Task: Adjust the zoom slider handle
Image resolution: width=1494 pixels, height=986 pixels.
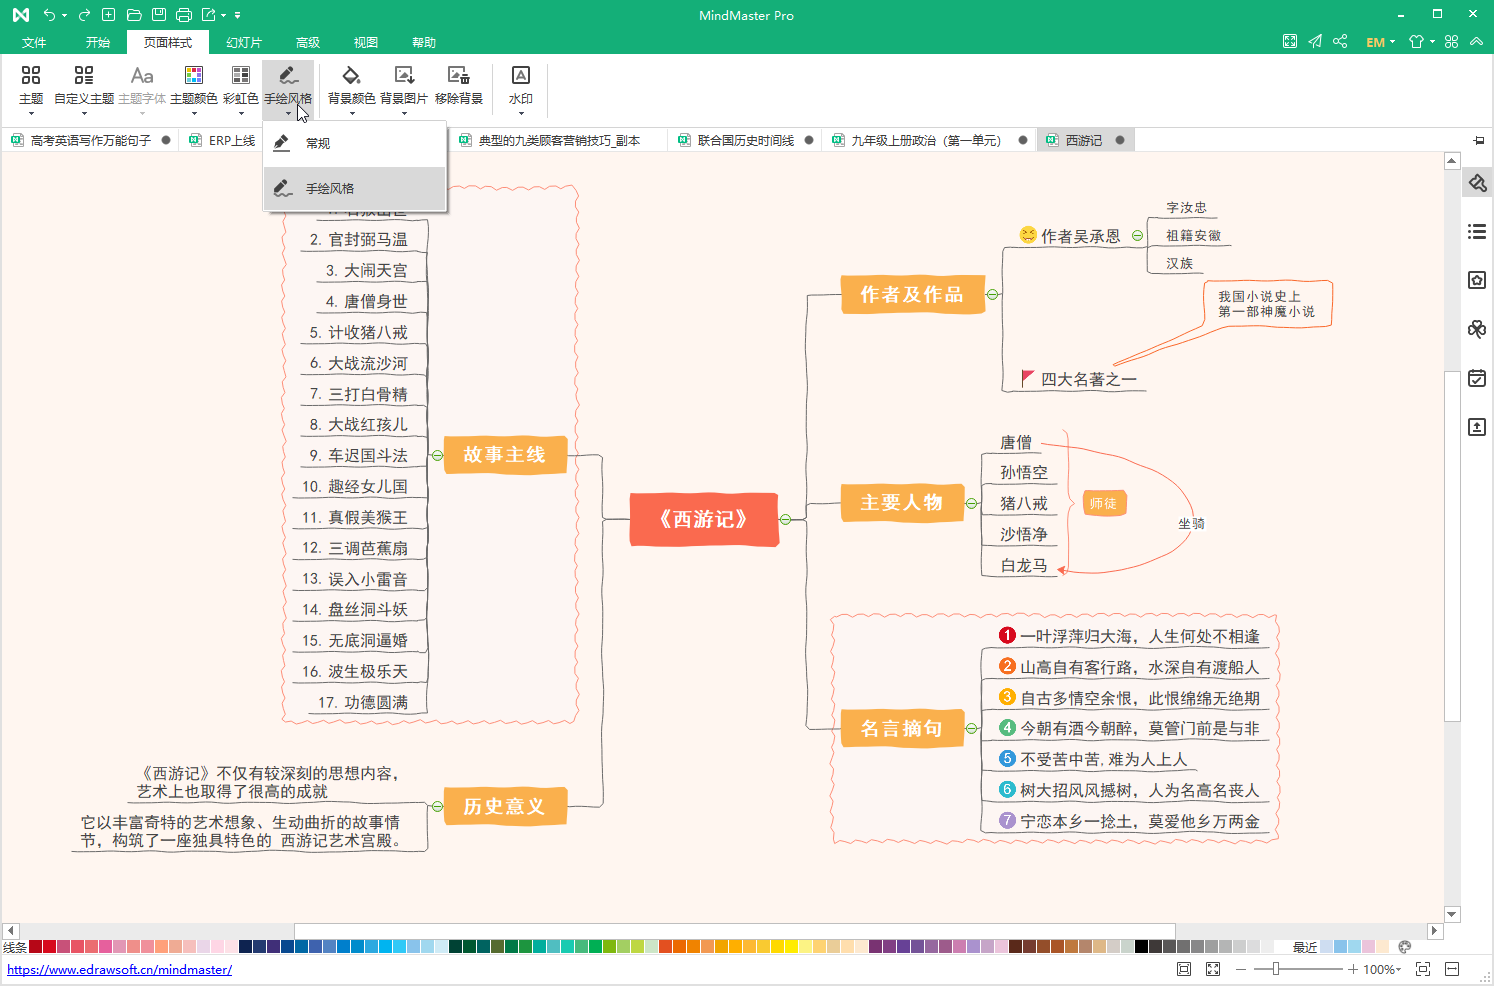Action: [x=1276, y=969]
